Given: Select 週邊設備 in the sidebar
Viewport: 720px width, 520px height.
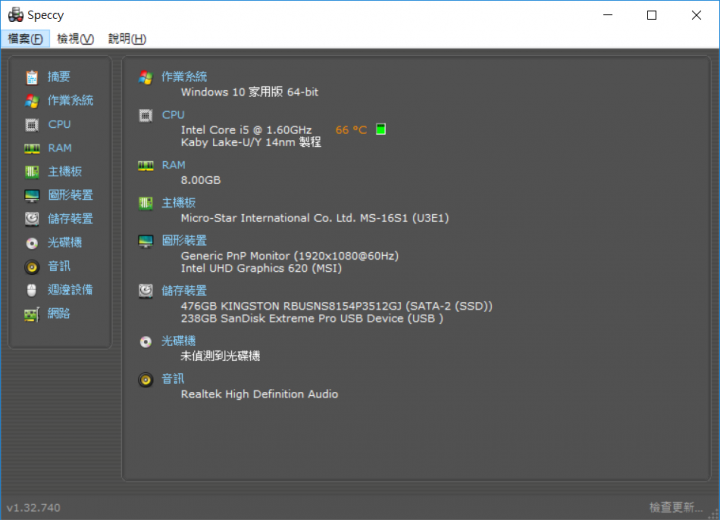Looking at the screenshot, I should 70,290.
